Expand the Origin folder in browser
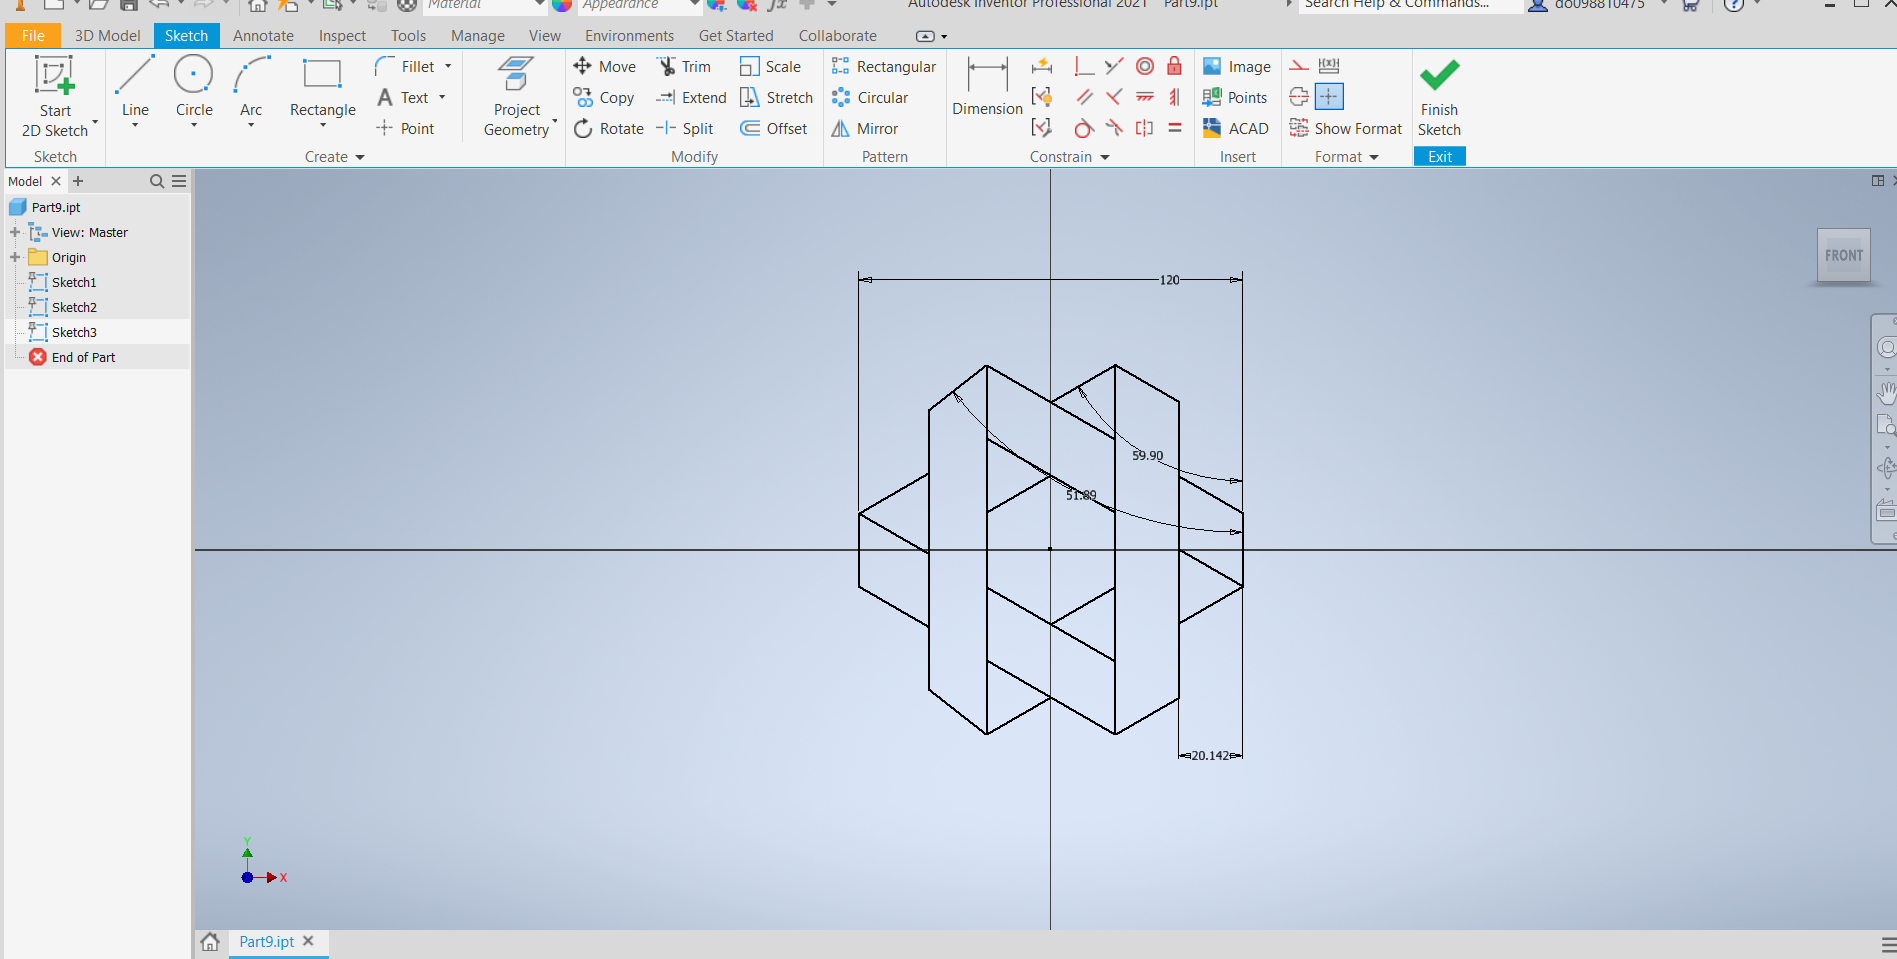Image resolution: width=1897 pixels, height=959 pixels. pos(15,257)
